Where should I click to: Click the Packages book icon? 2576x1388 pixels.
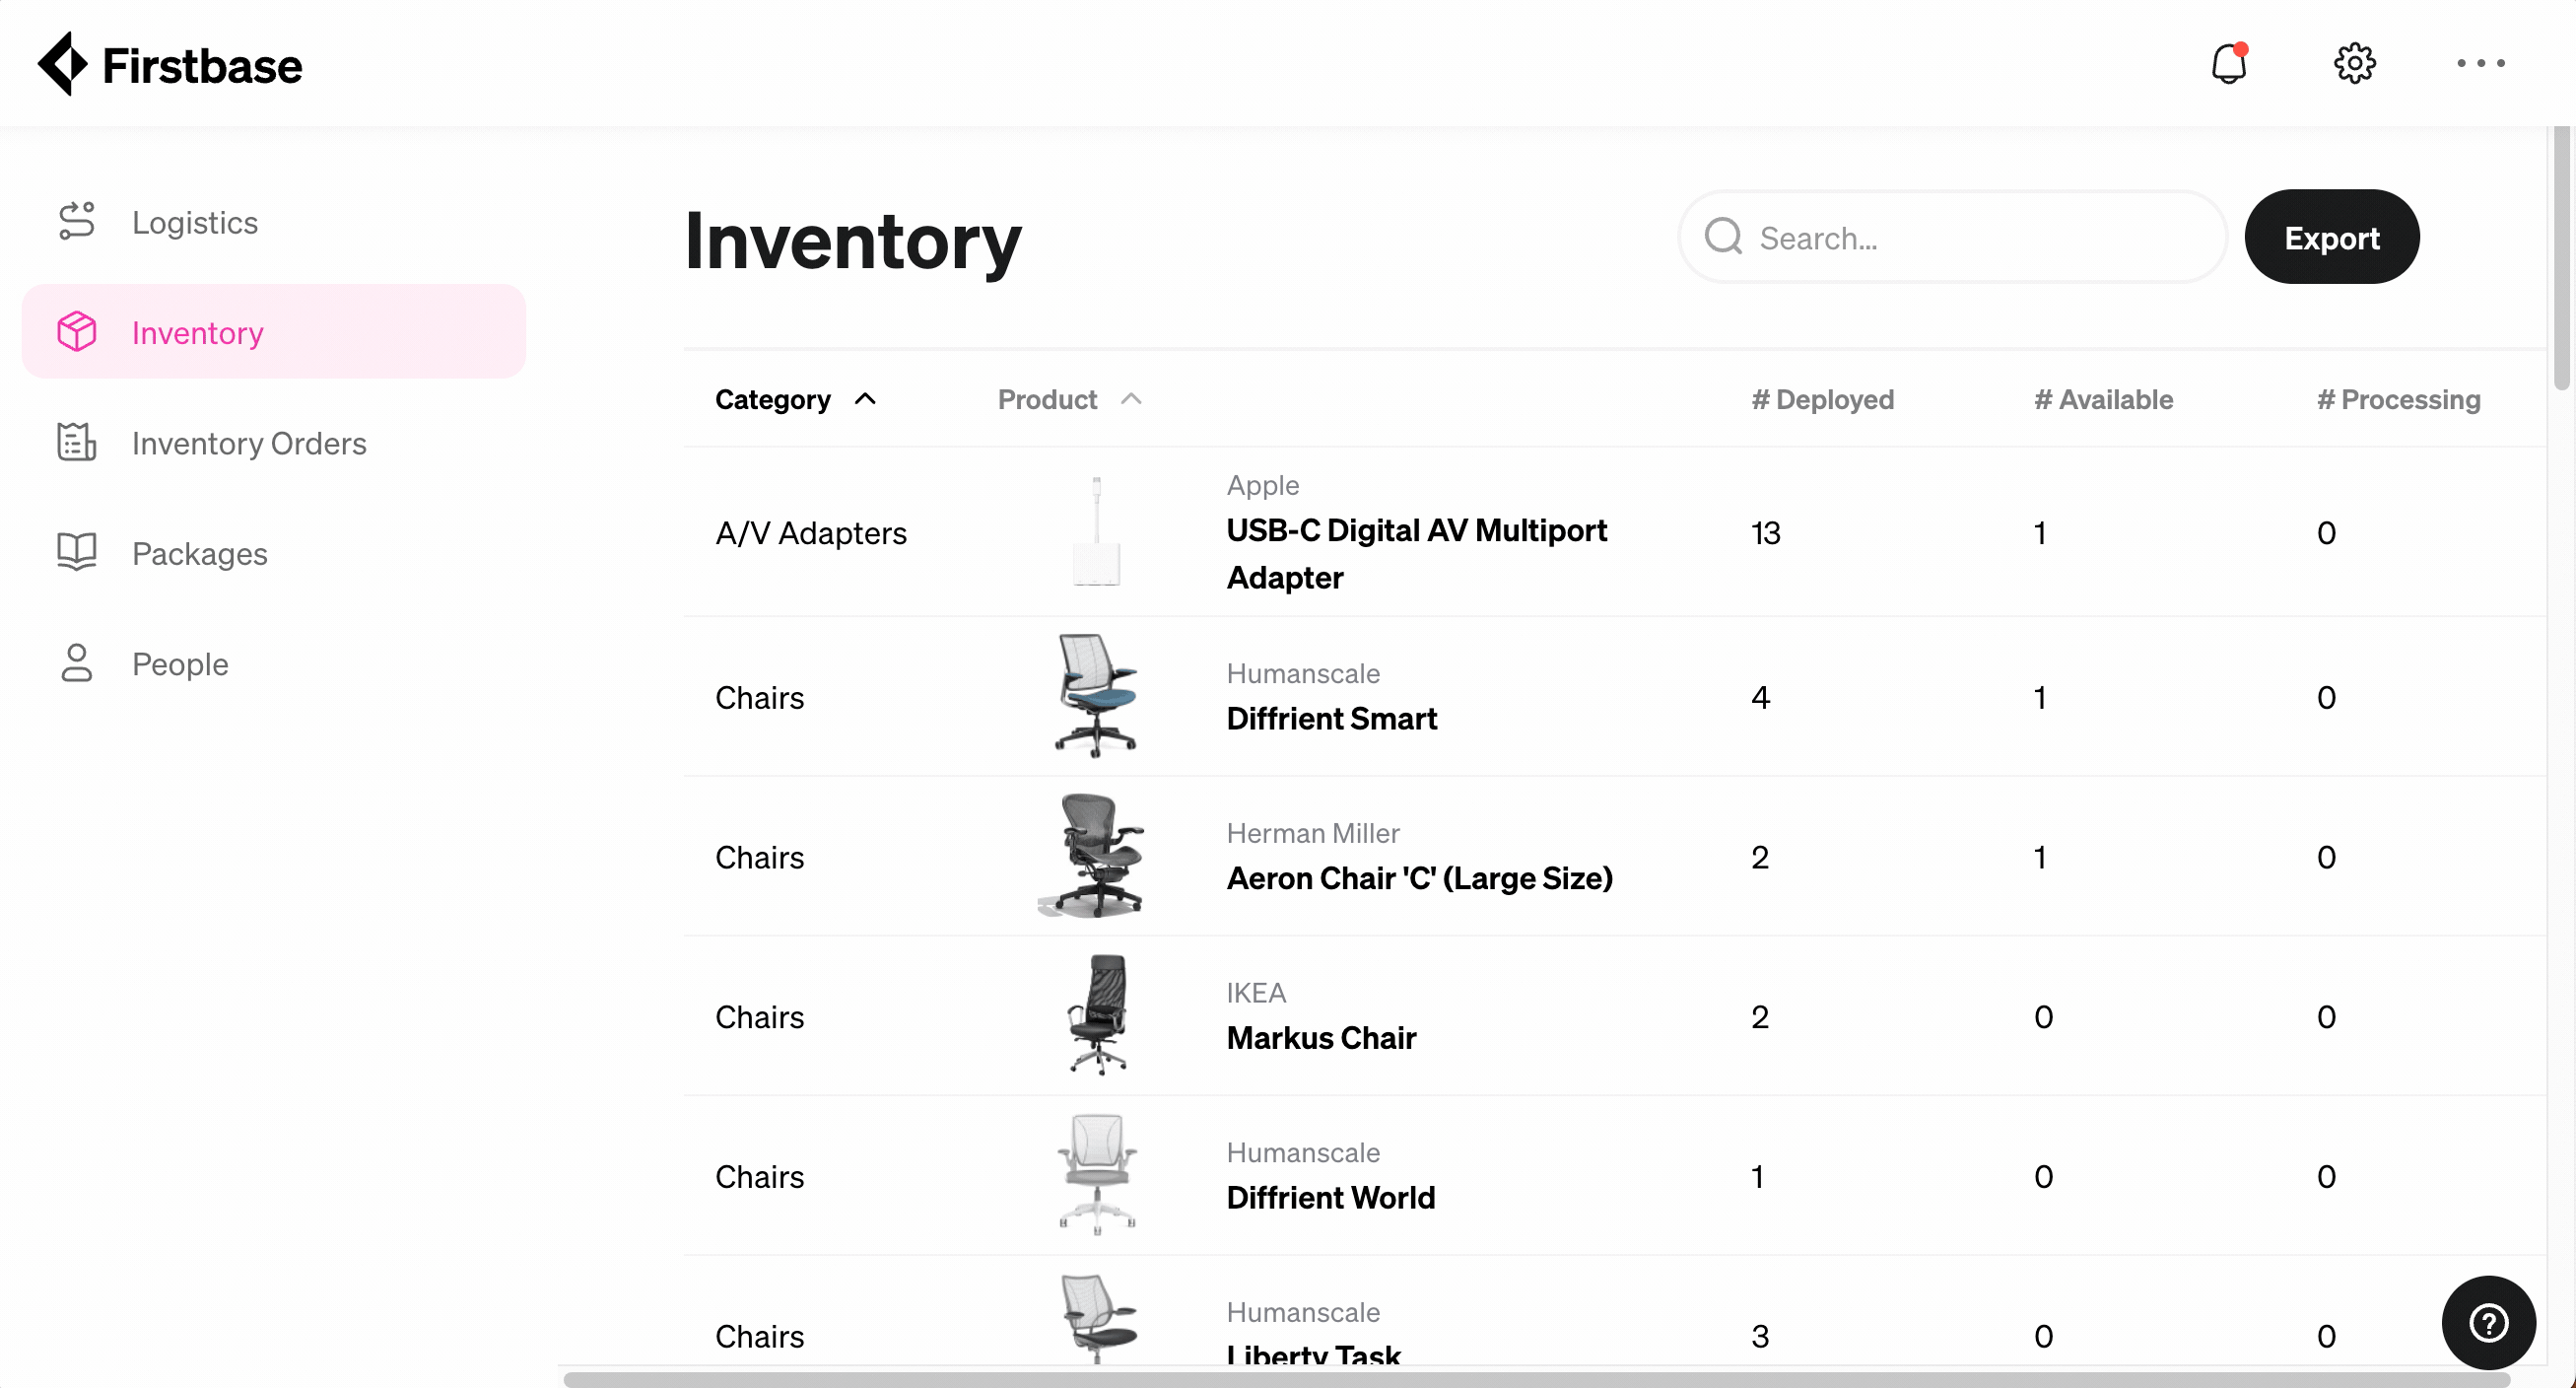click(76, 552)
